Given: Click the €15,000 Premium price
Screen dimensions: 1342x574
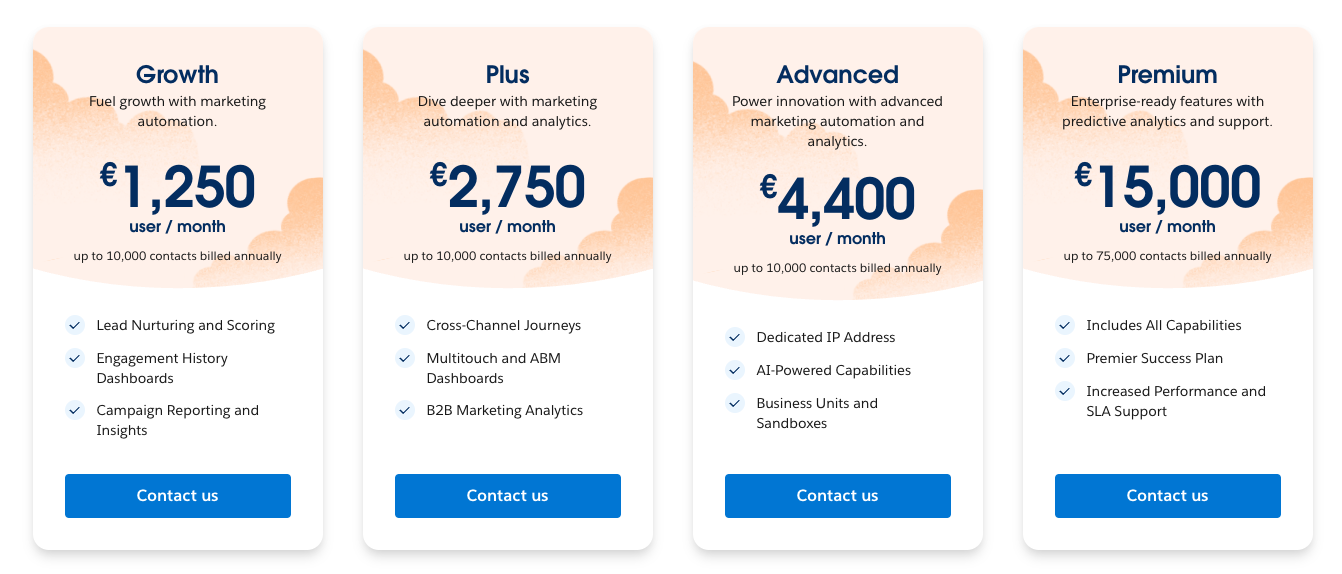Looking at the screenshot, I should point(1167,188).
